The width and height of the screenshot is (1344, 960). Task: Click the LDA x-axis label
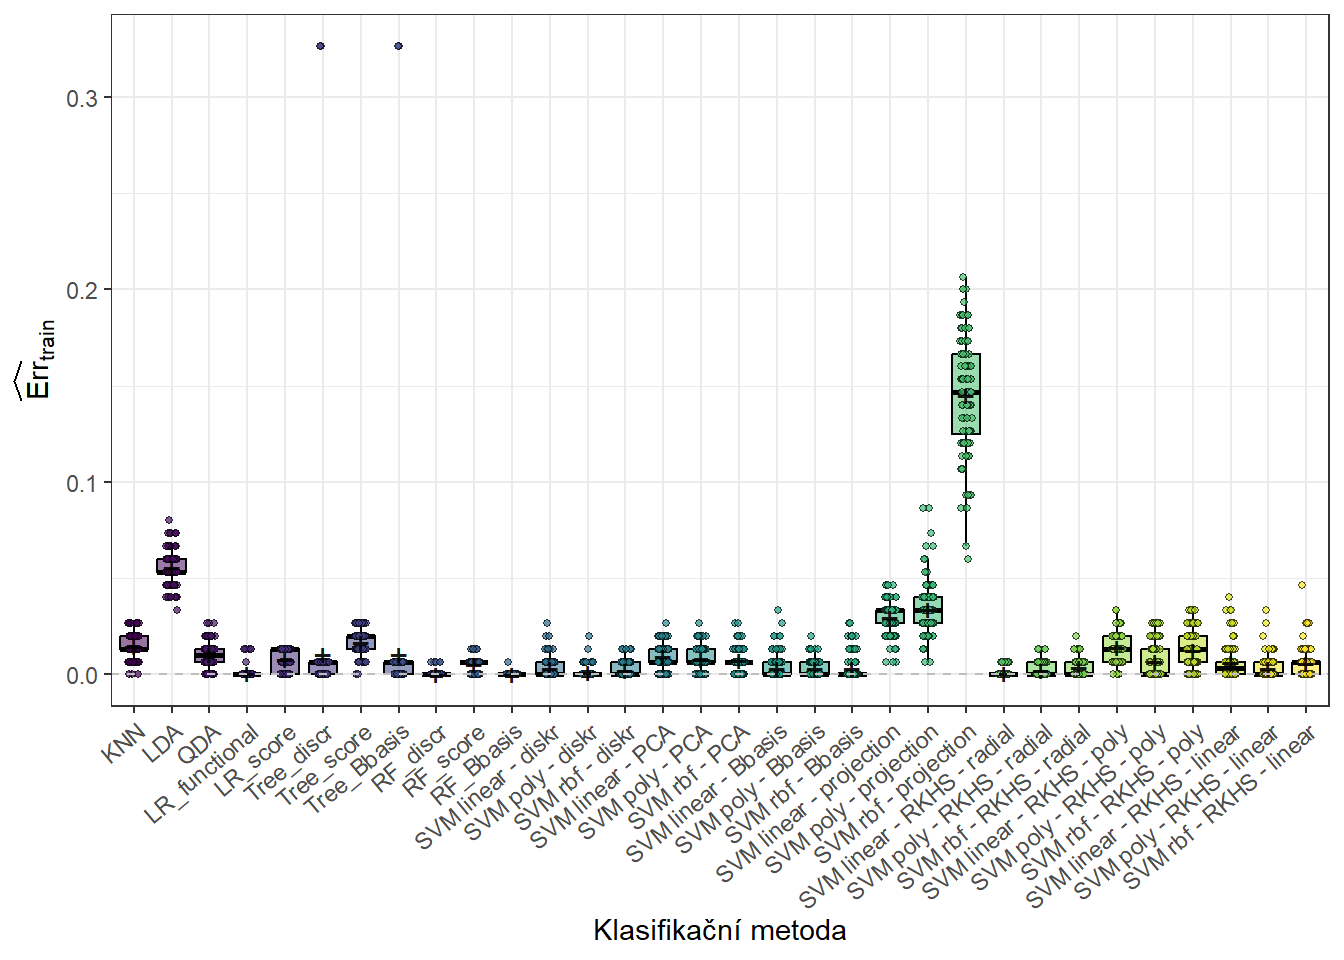[163, 744]
